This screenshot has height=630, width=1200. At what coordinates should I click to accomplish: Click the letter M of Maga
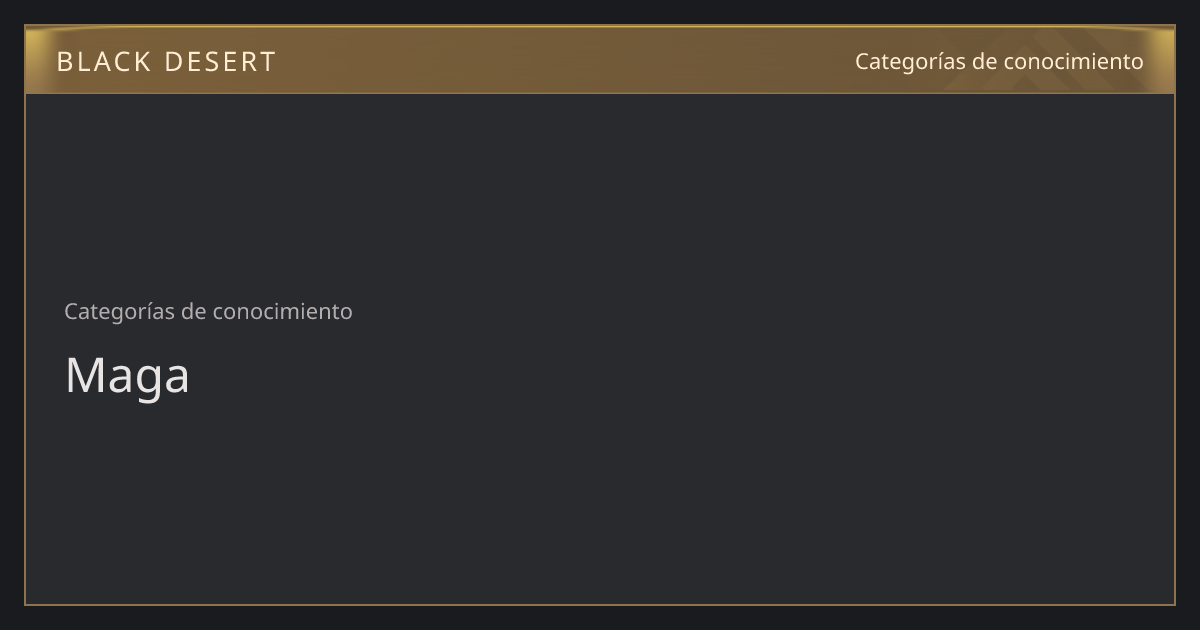(82, 376)
